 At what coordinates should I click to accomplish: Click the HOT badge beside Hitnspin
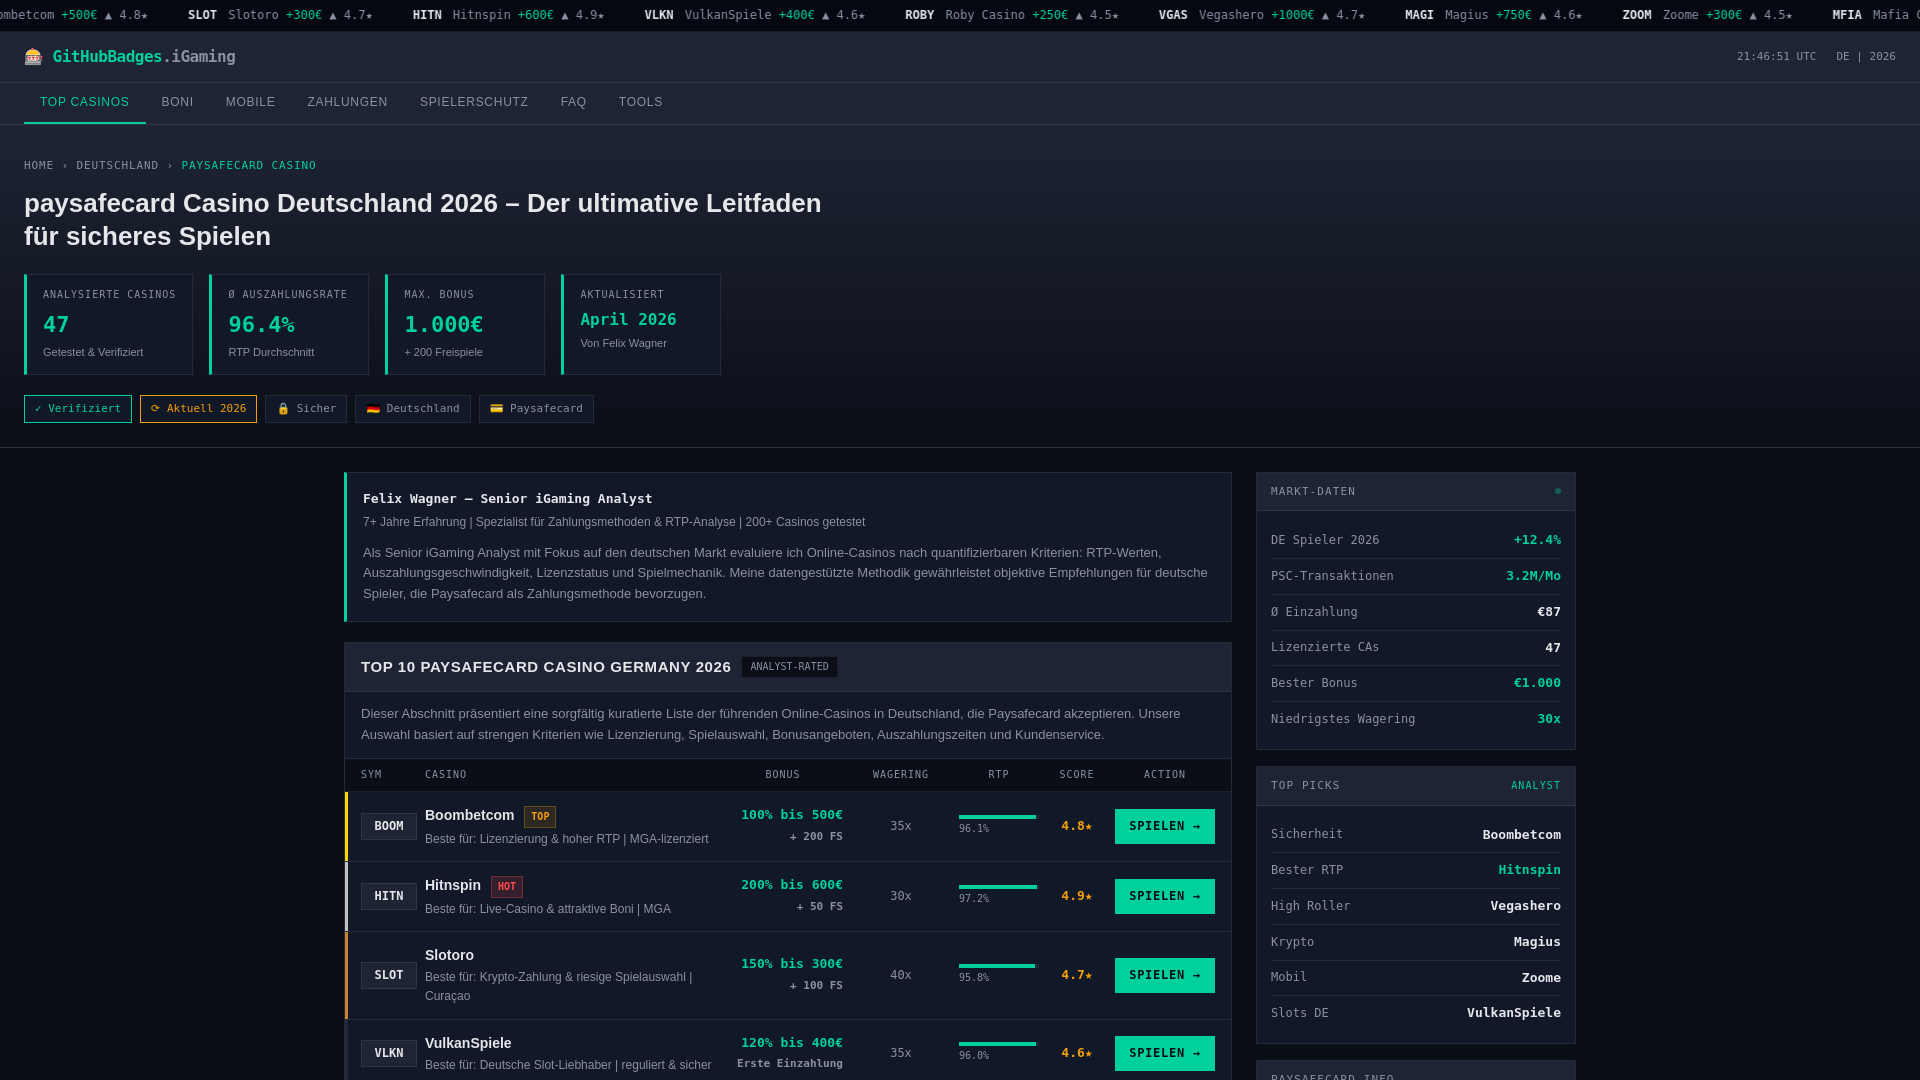[507, 887]
